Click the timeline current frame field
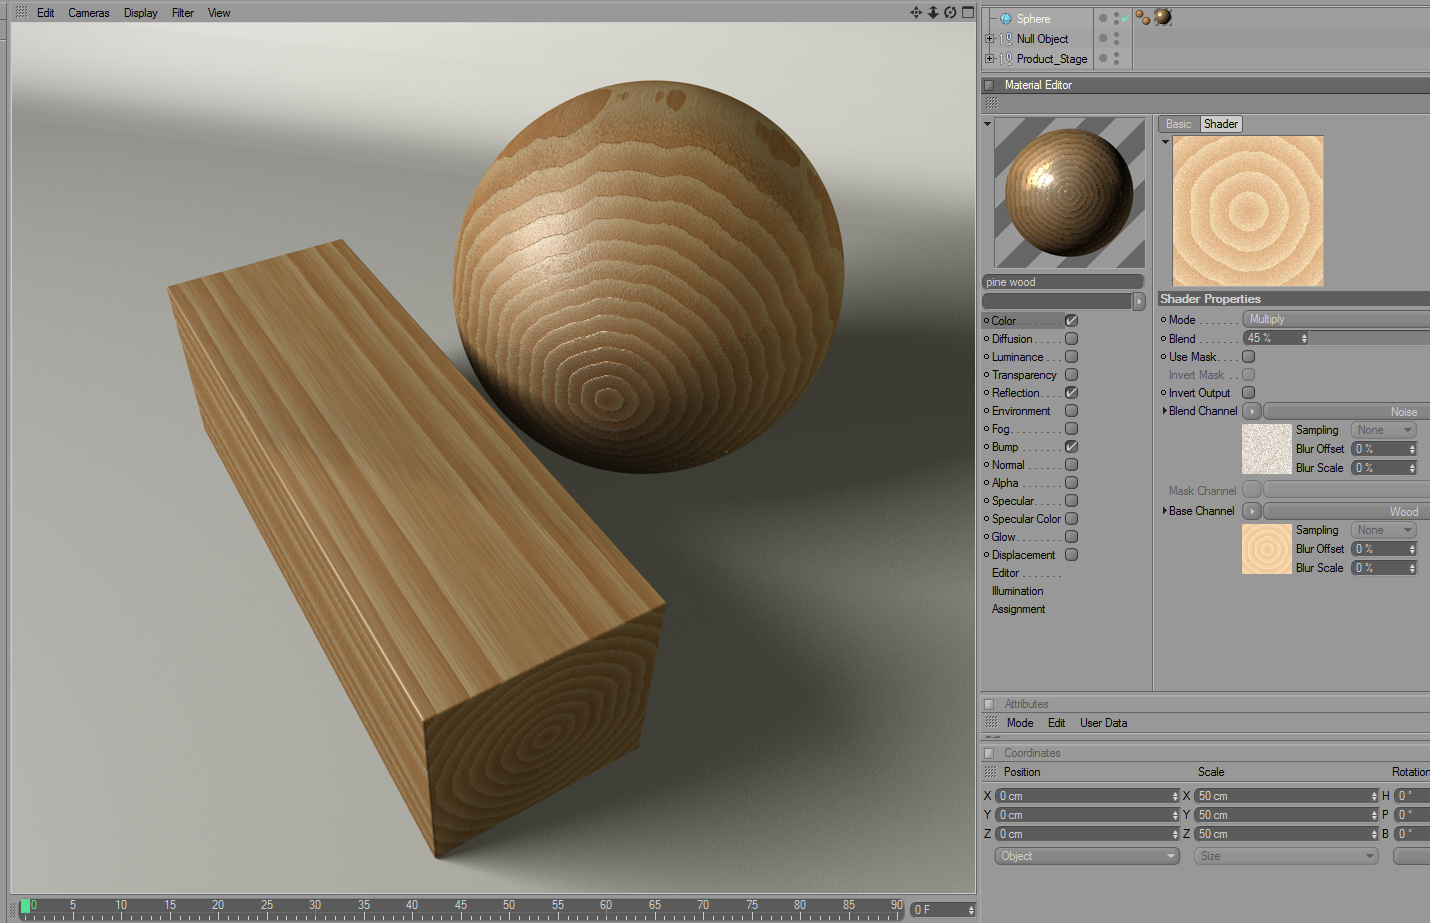 point(943,909)
